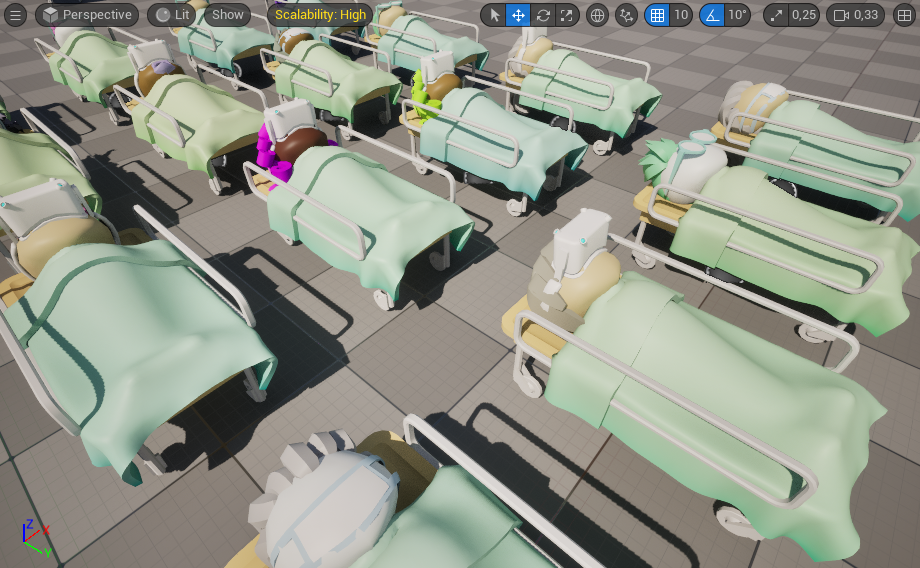This screenshot has width=920, height=568.
Task: Open the Lit view mode dropdown
Action: pos(172,15)
